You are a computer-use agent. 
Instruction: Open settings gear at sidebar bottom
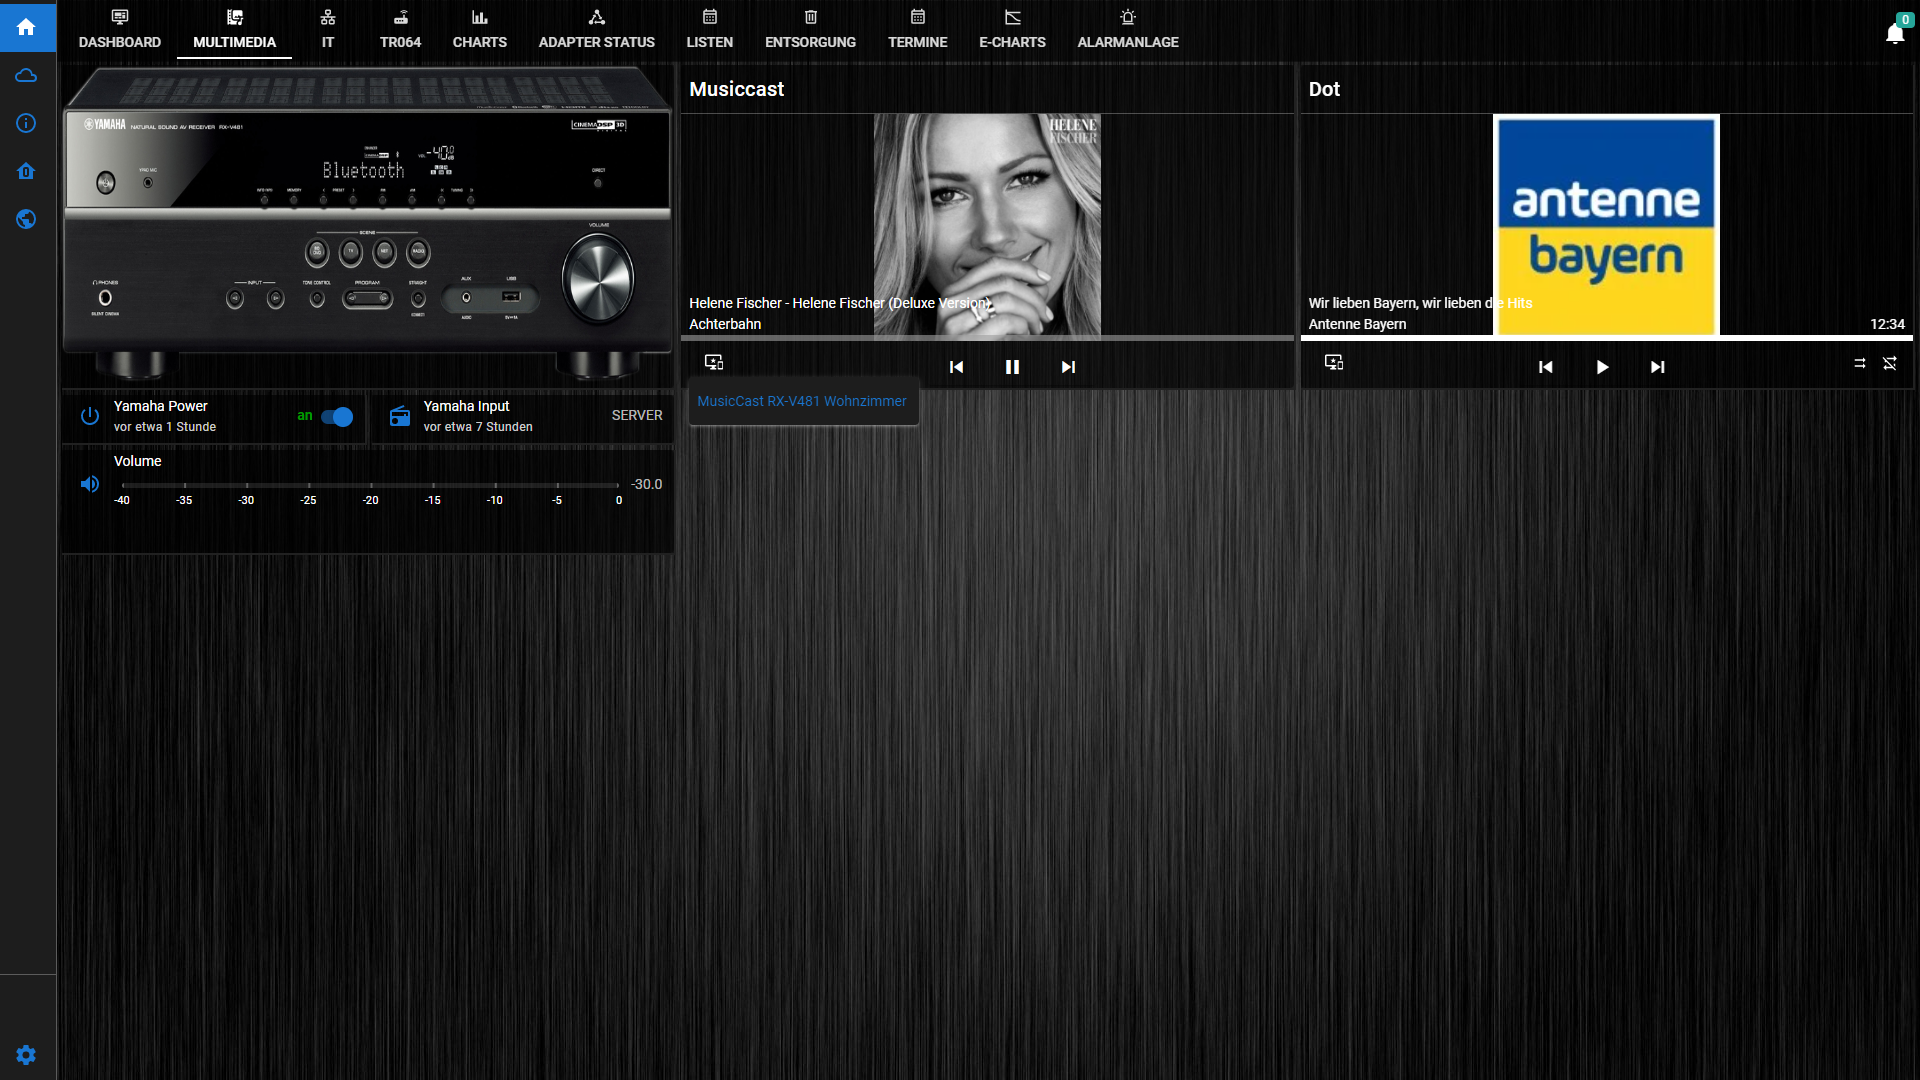click(27, 1055)
